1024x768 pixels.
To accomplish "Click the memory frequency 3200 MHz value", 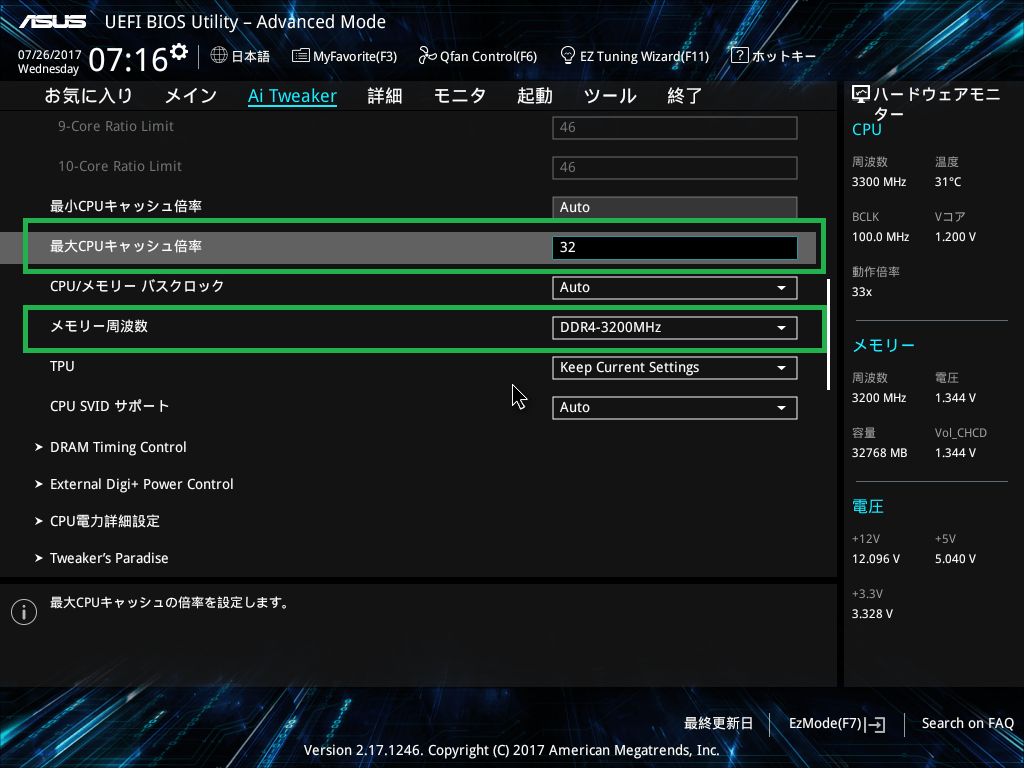I will (879, 398).
